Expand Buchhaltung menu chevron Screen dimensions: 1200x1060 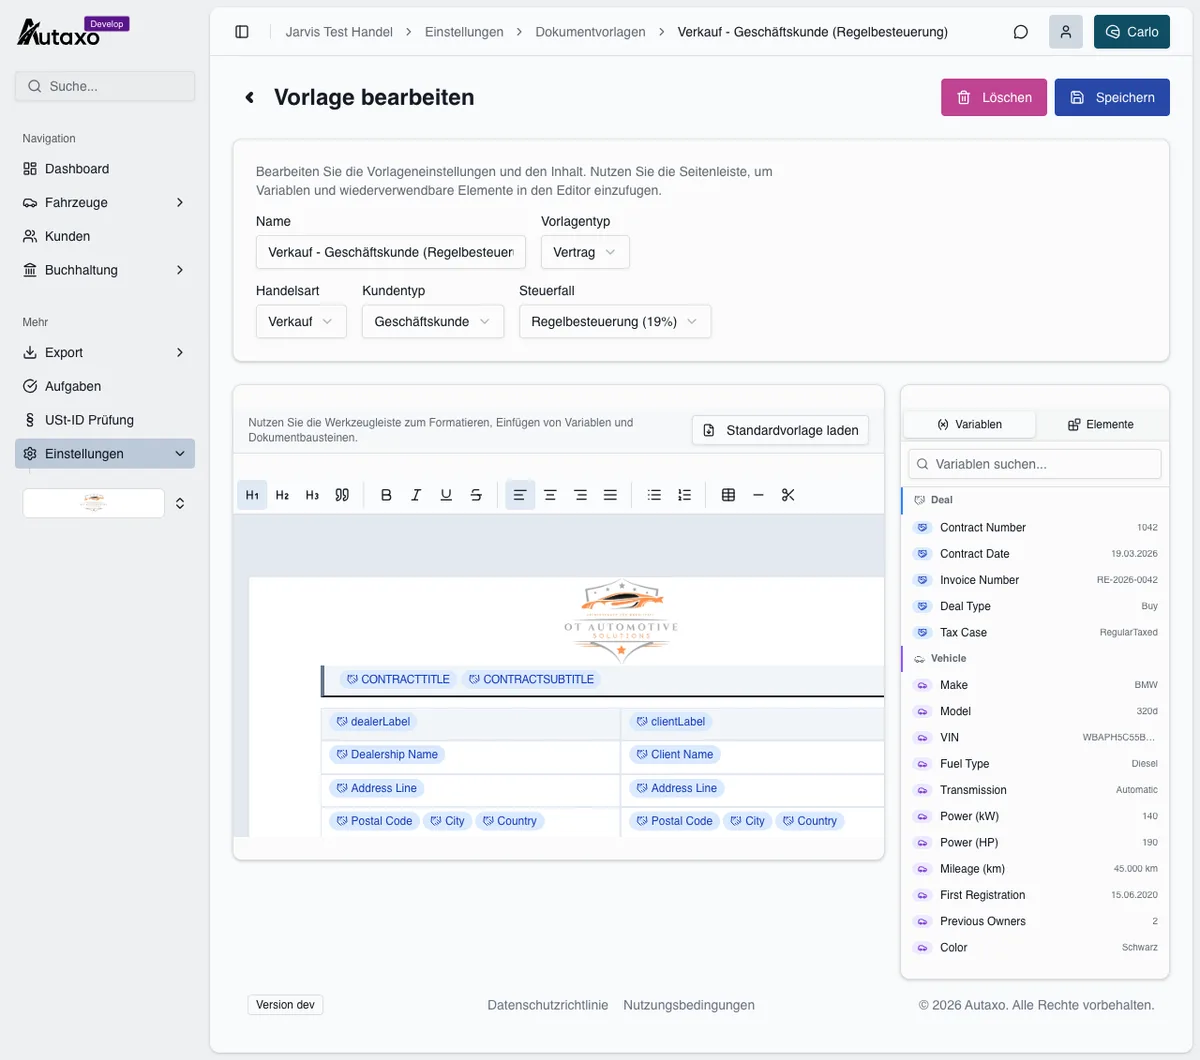(x=180, y=270)
